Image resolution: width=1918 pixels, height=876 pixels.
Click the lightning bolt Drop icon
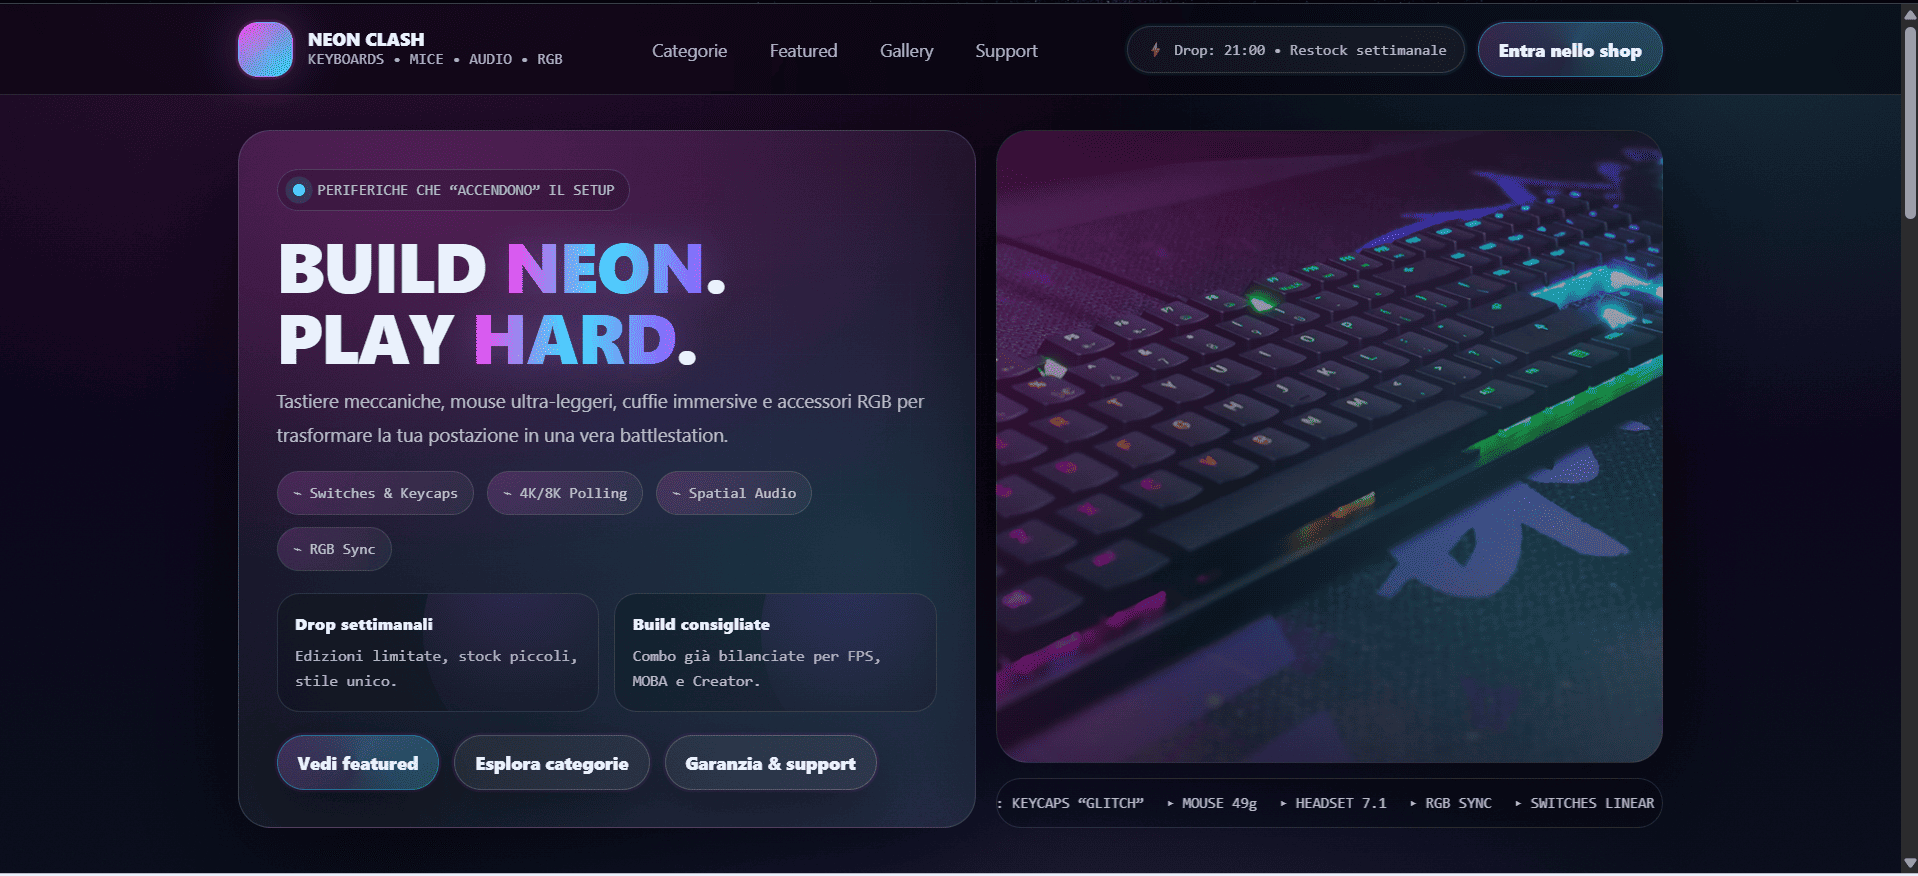pos(1156,50)
